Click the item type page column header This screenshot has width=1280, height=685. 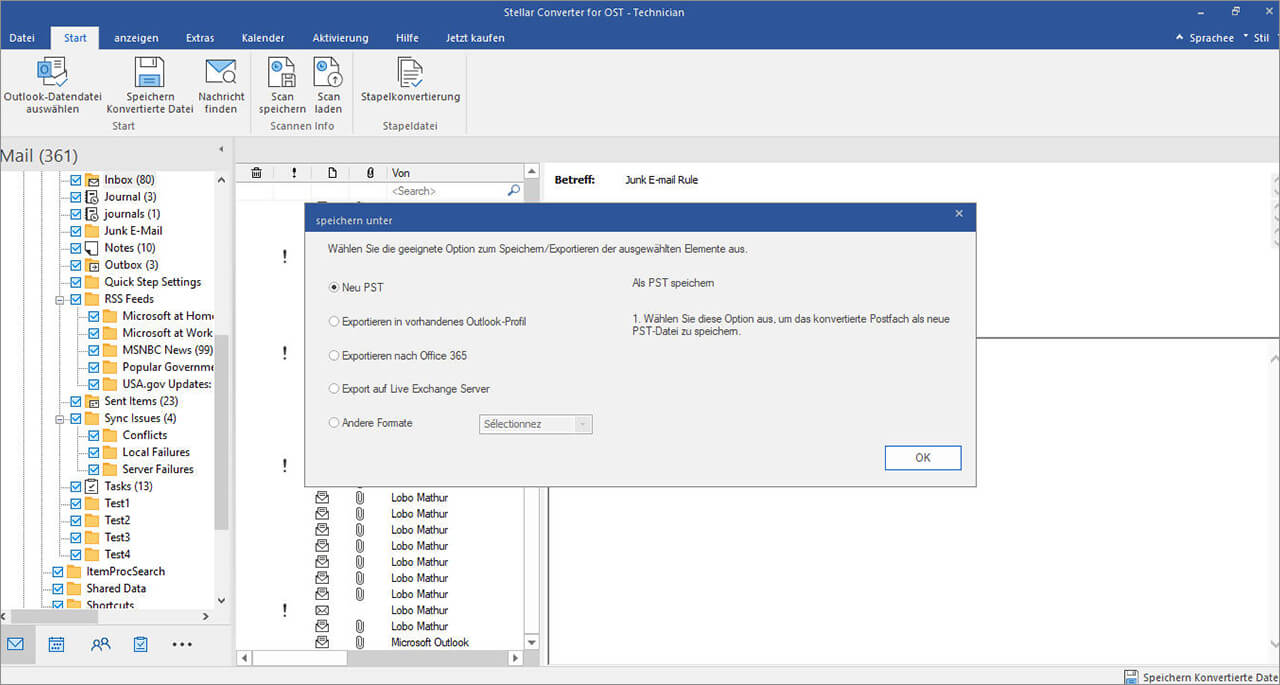click(x=332, y=173)
